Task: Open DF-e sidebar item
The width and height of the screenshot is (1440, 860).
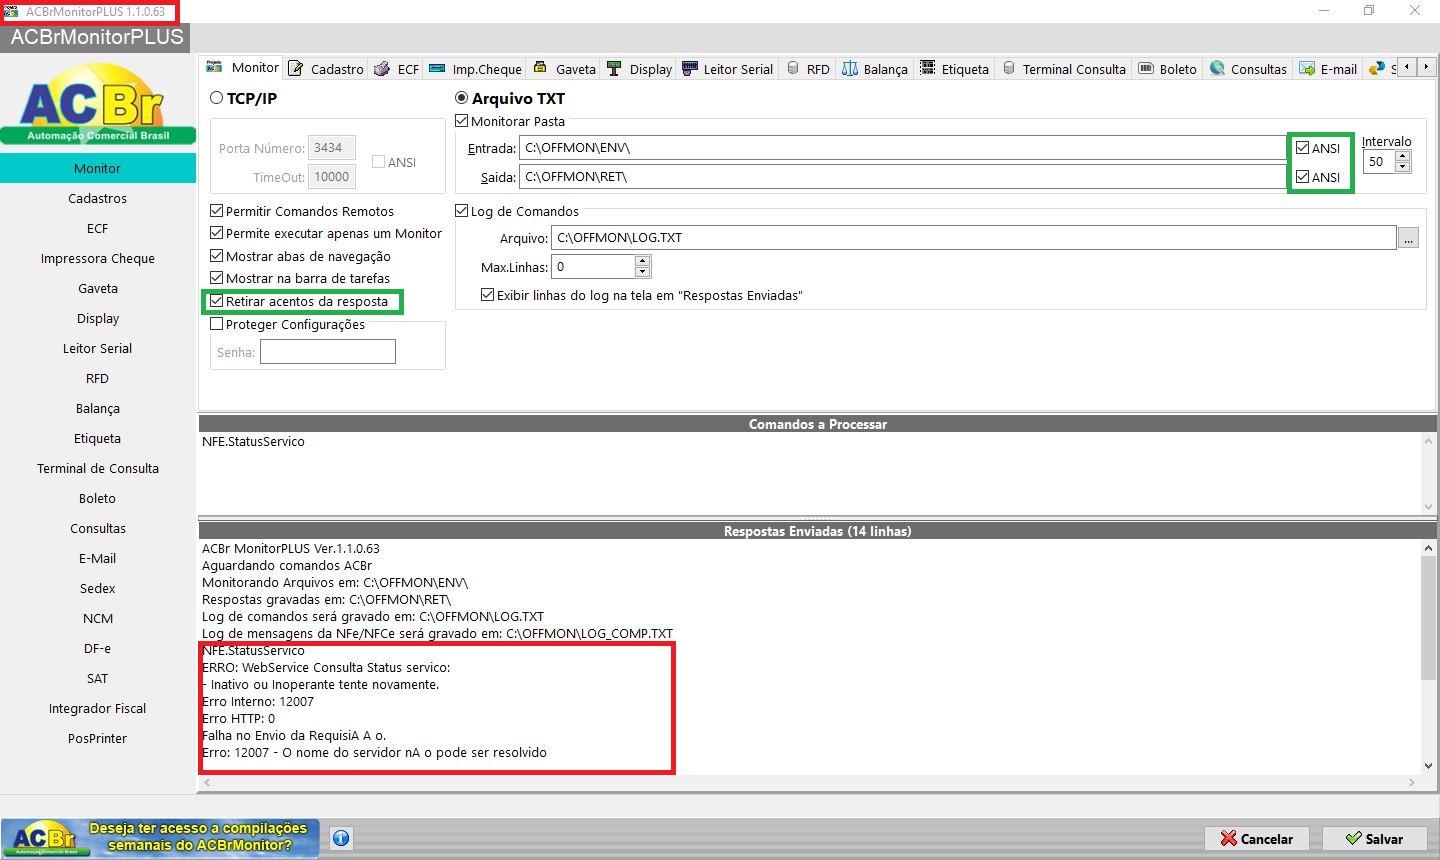Action: [98, 648]
